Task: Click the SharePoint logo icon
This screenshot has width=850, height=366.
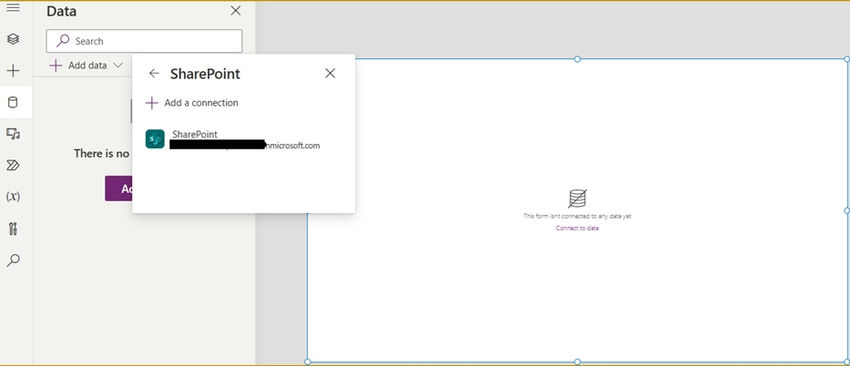Action: pos(155,139)
